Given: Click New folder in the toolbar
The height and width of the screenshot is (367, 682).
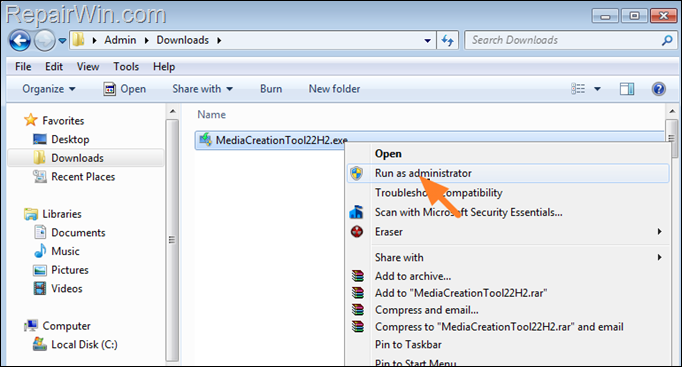Looking at the screenshot, I should tap(334, 89).
